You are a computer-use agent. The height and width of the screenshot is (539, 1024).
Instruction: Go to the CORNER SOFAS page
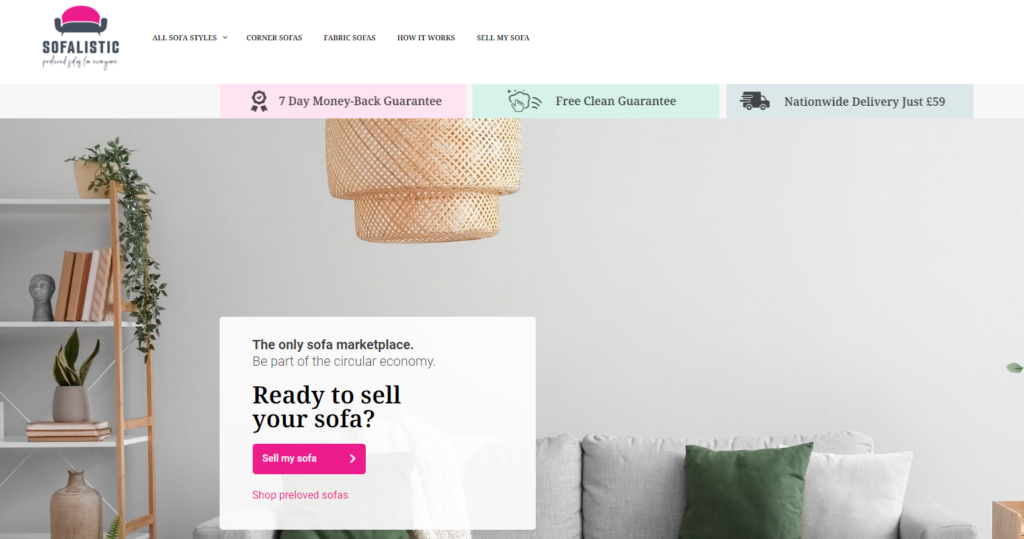coord(274,38)
